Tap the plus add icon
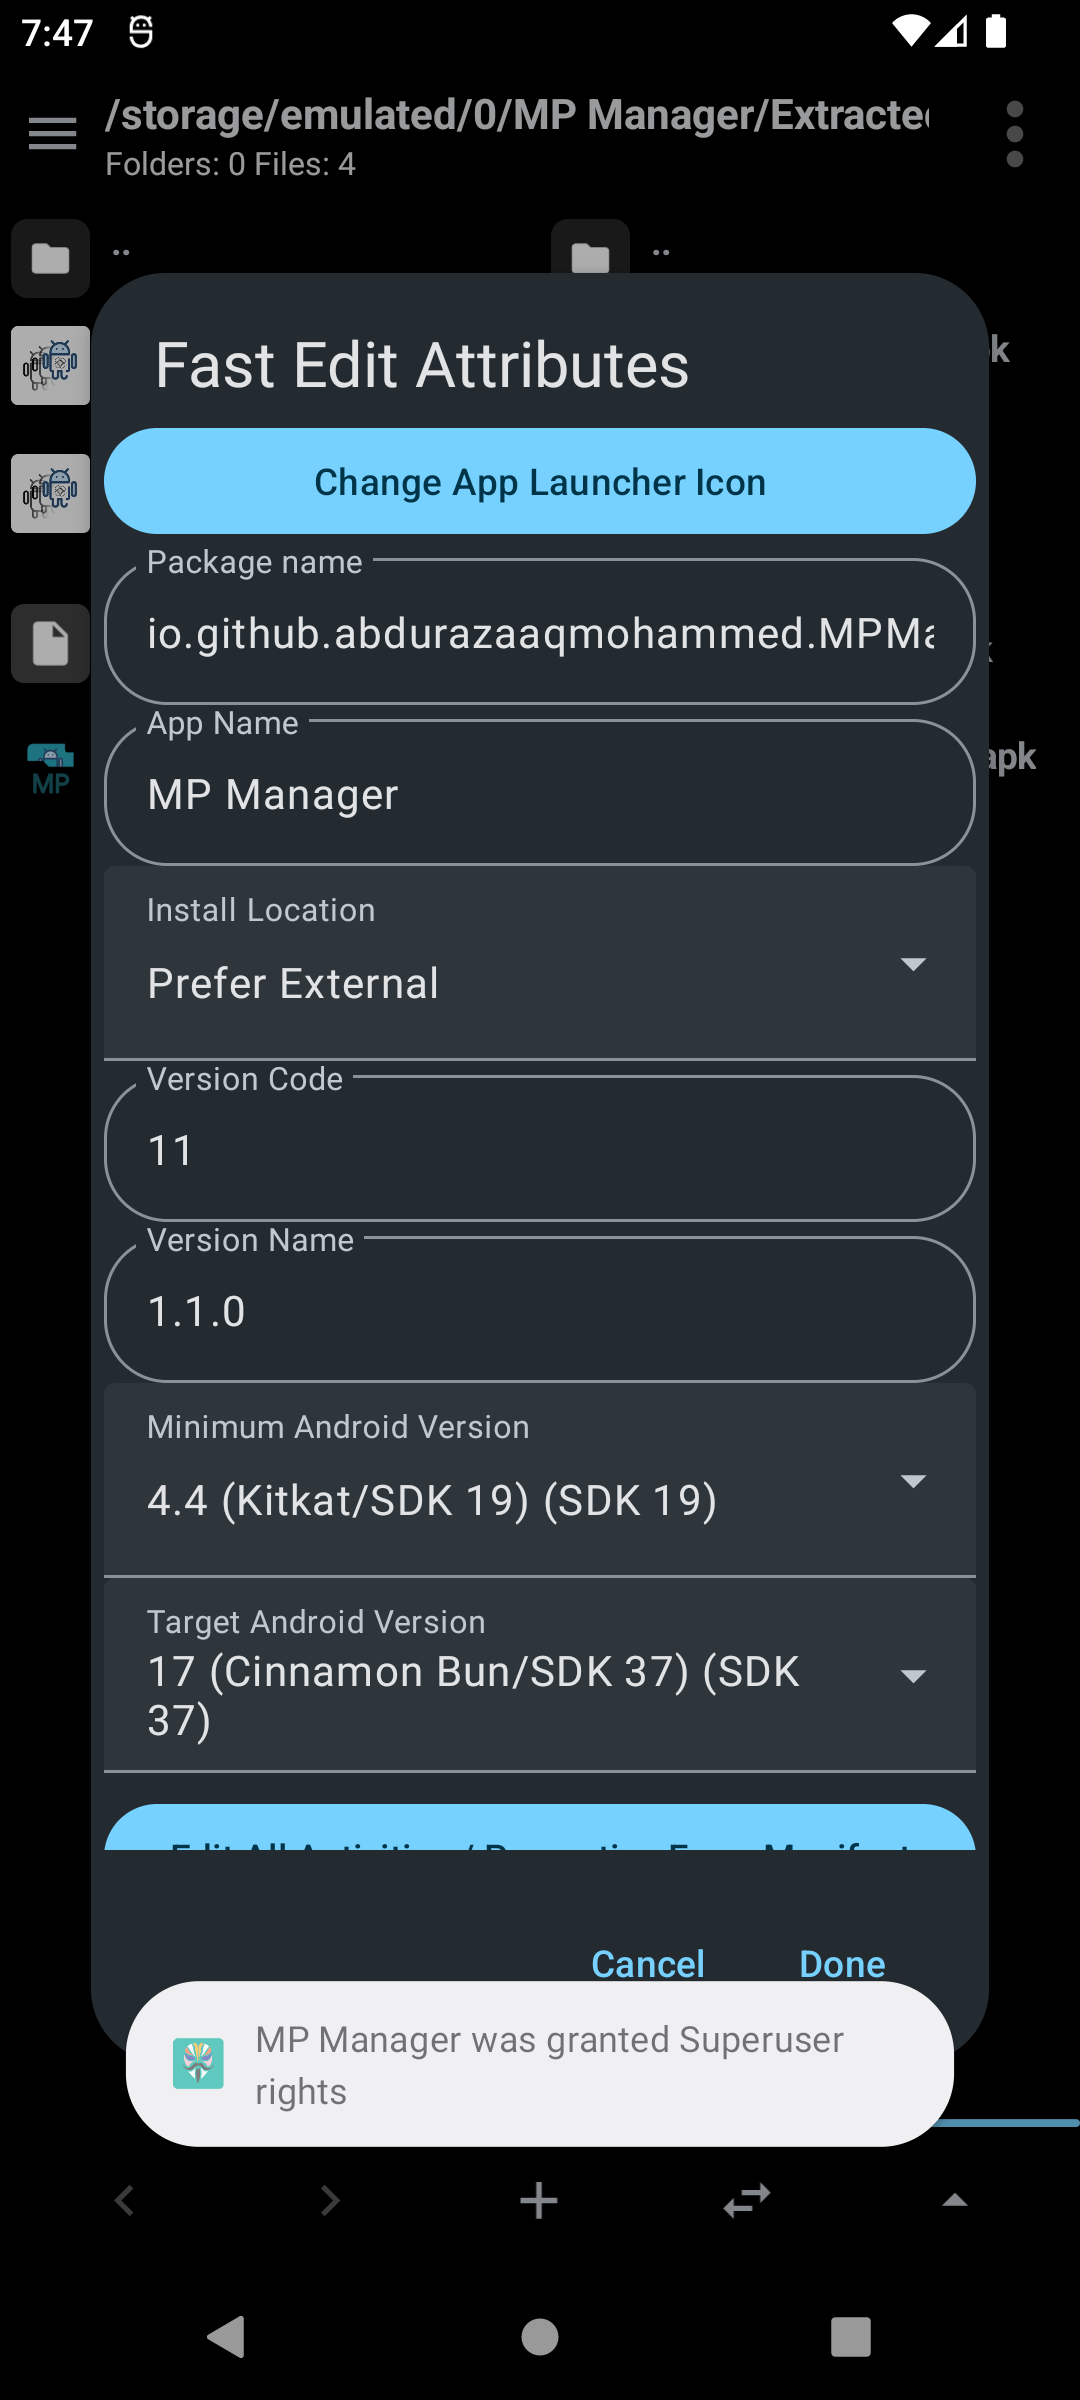The height and width of the screenshot is (2400, 1080). coord(539,2200)
